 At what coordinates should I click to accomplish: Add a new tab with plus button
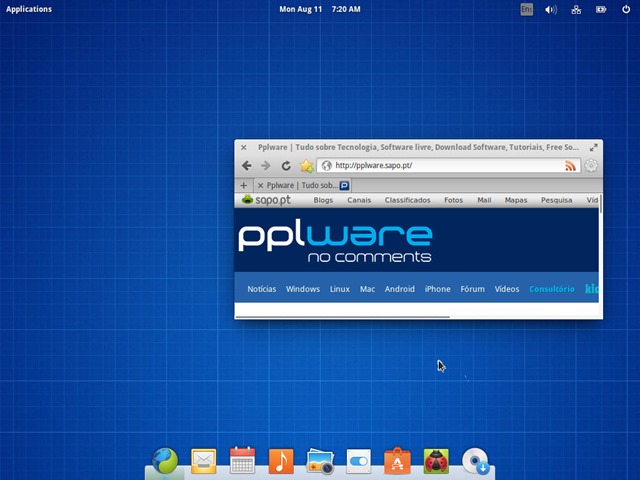(244, 185)
